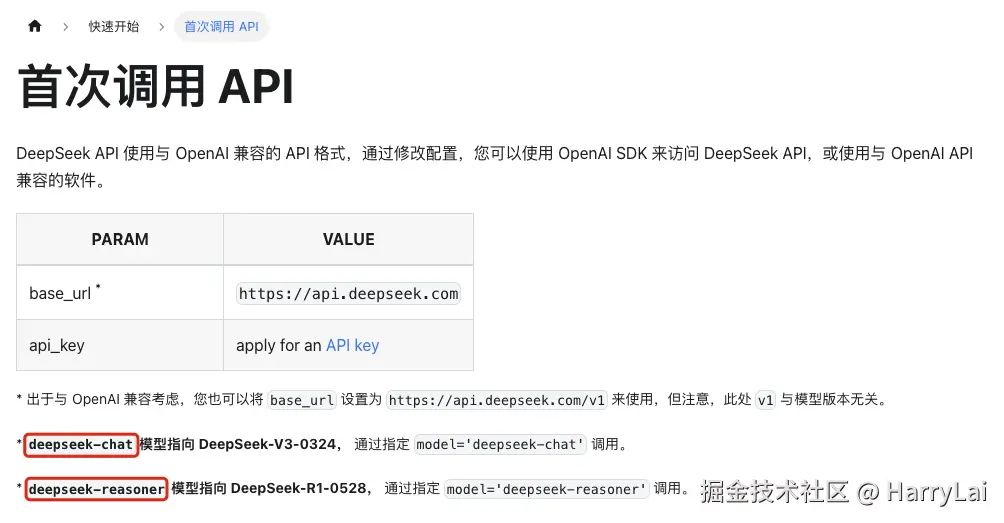Image resolution: width=1004 pixels, height=523 pixels.
Task: Click the chevron after 快速开始
Action: [161, 27]
